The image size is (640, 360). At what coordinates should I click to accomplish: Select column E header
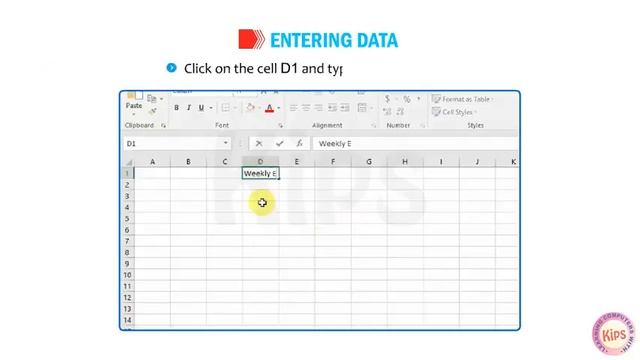[x=297, y=162]
